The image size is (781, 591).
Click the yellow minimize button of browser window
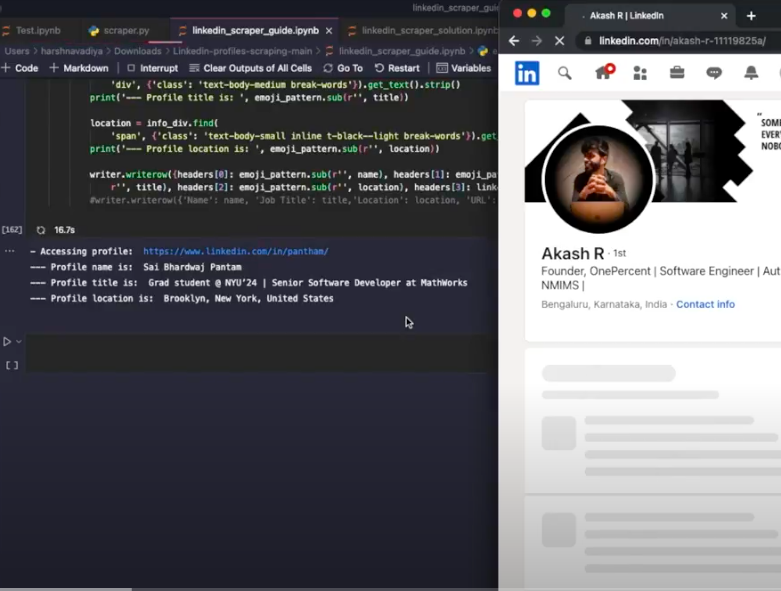[x=532, y=13]
